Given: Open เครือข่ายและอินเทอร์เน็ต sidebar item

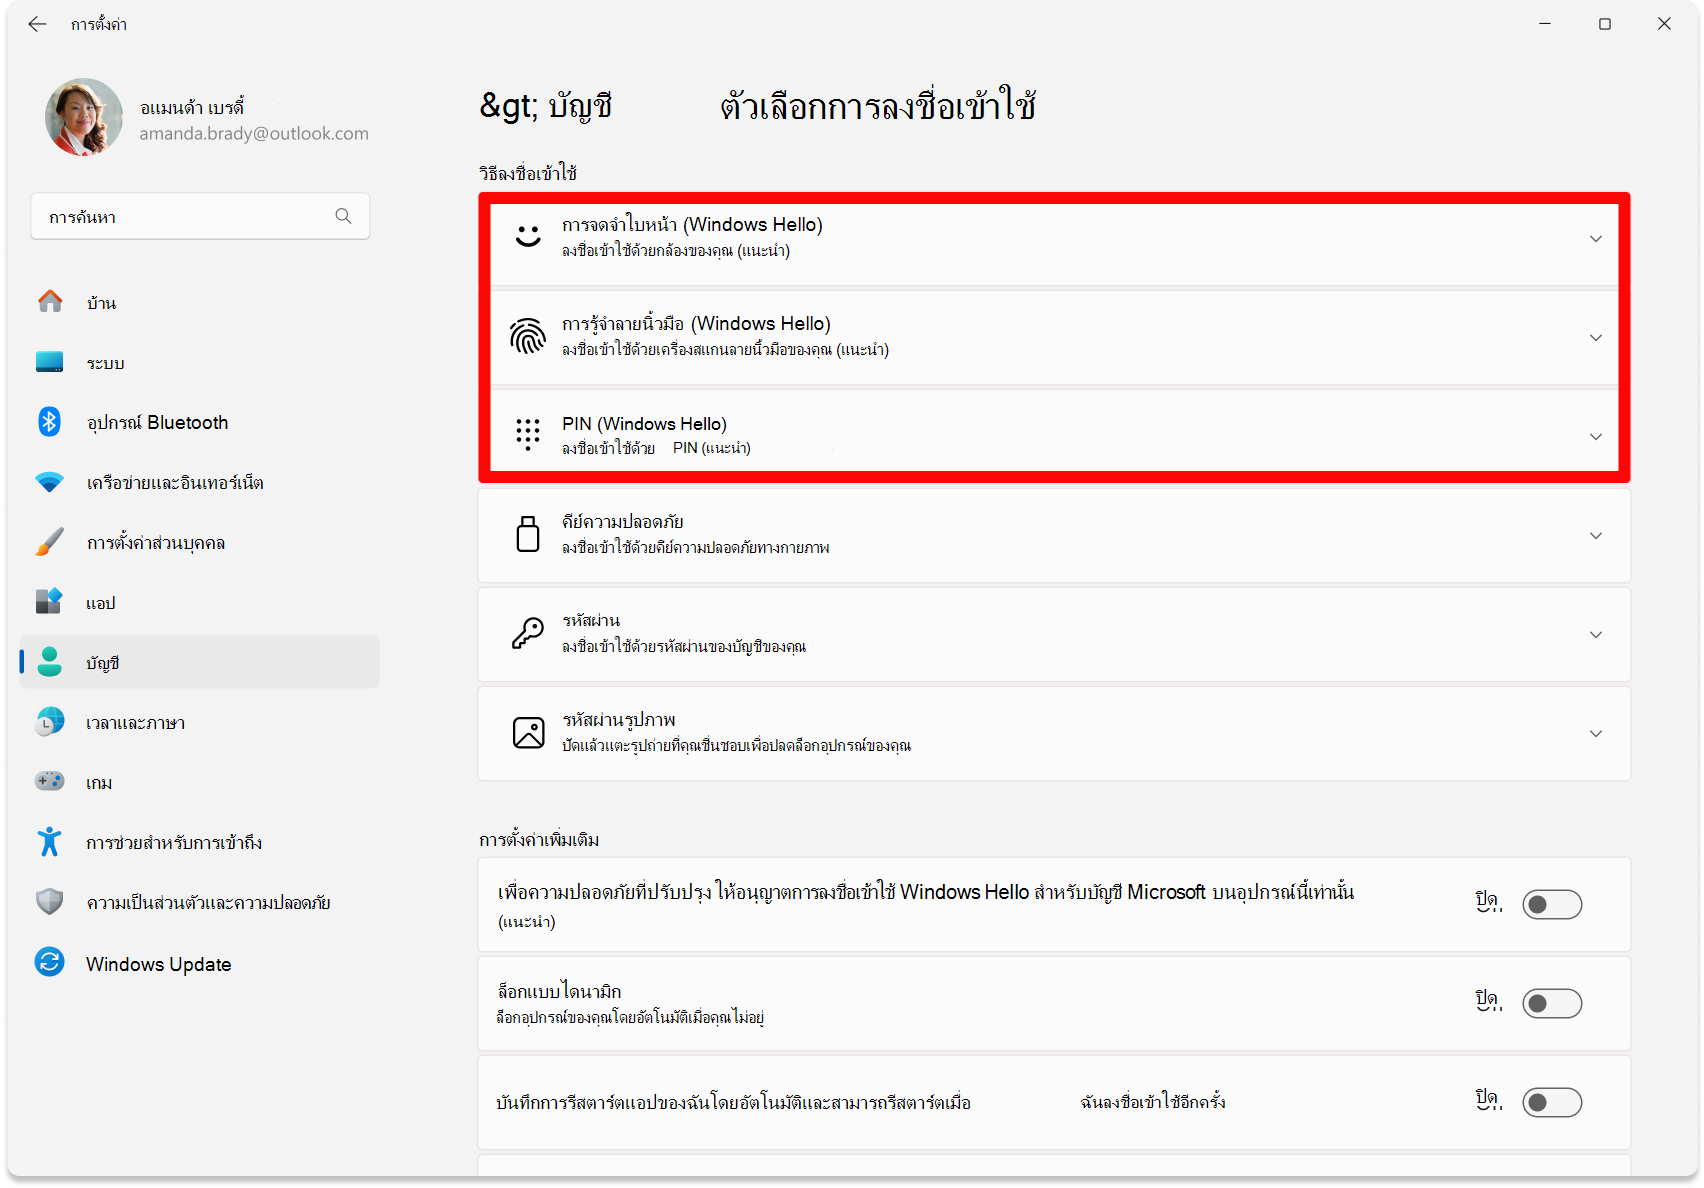Looking at the screenshot, I should point(200,482).
